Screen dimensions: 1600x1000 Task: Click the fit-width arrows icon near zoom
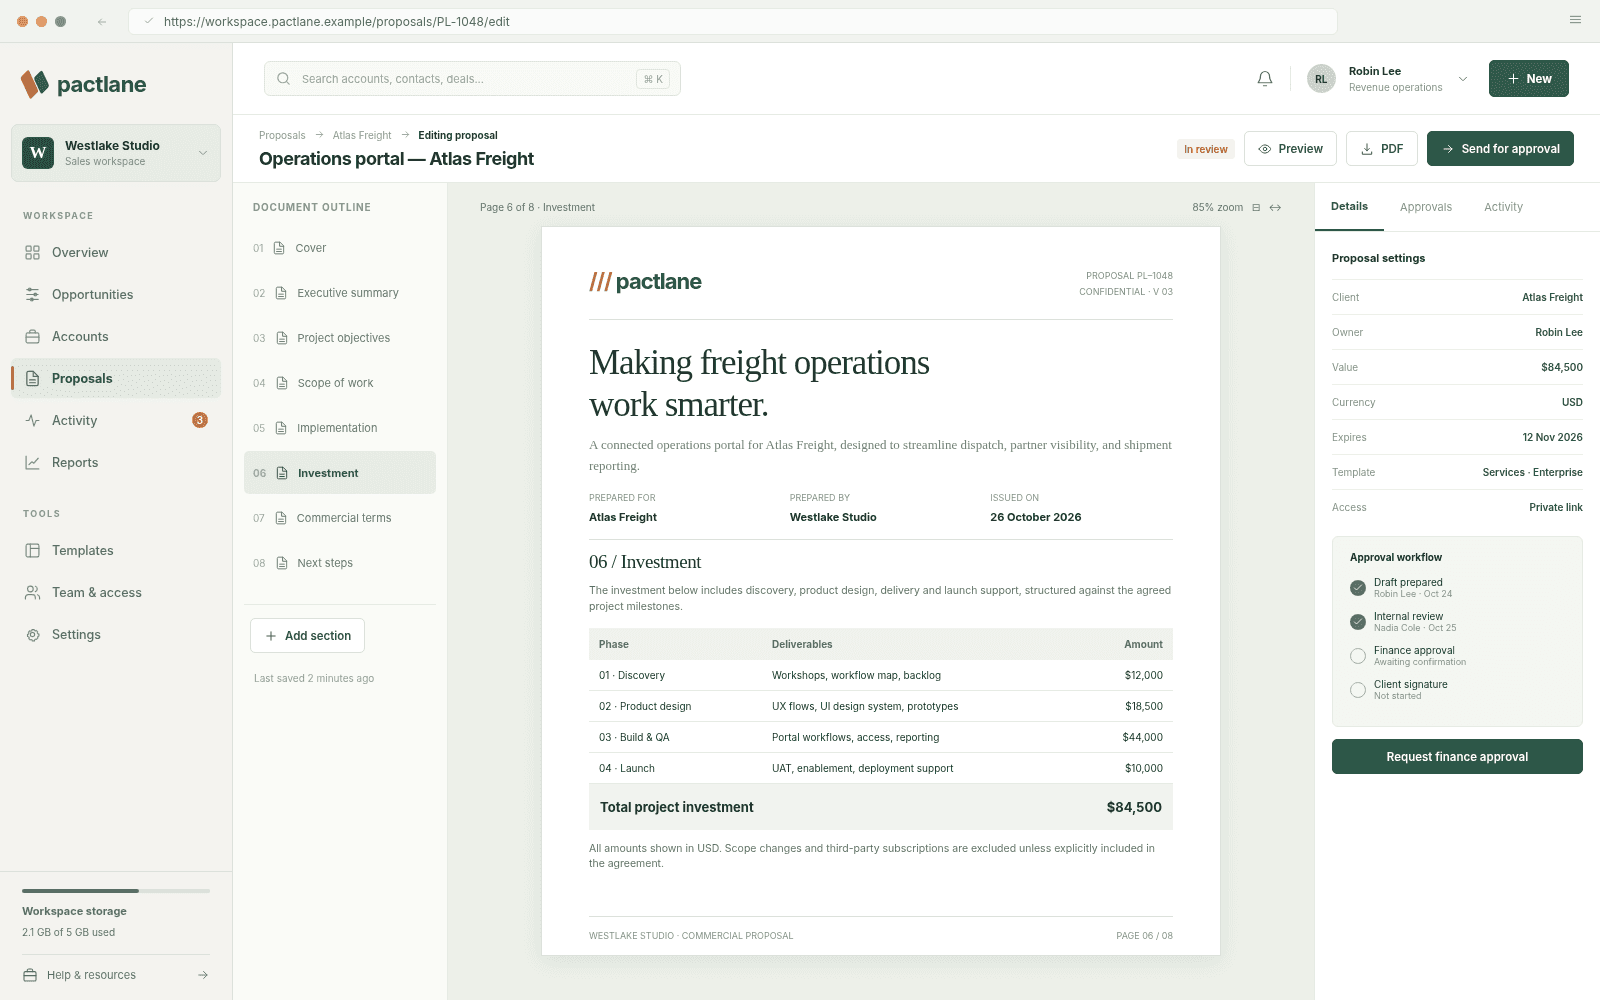[1275, 208]
